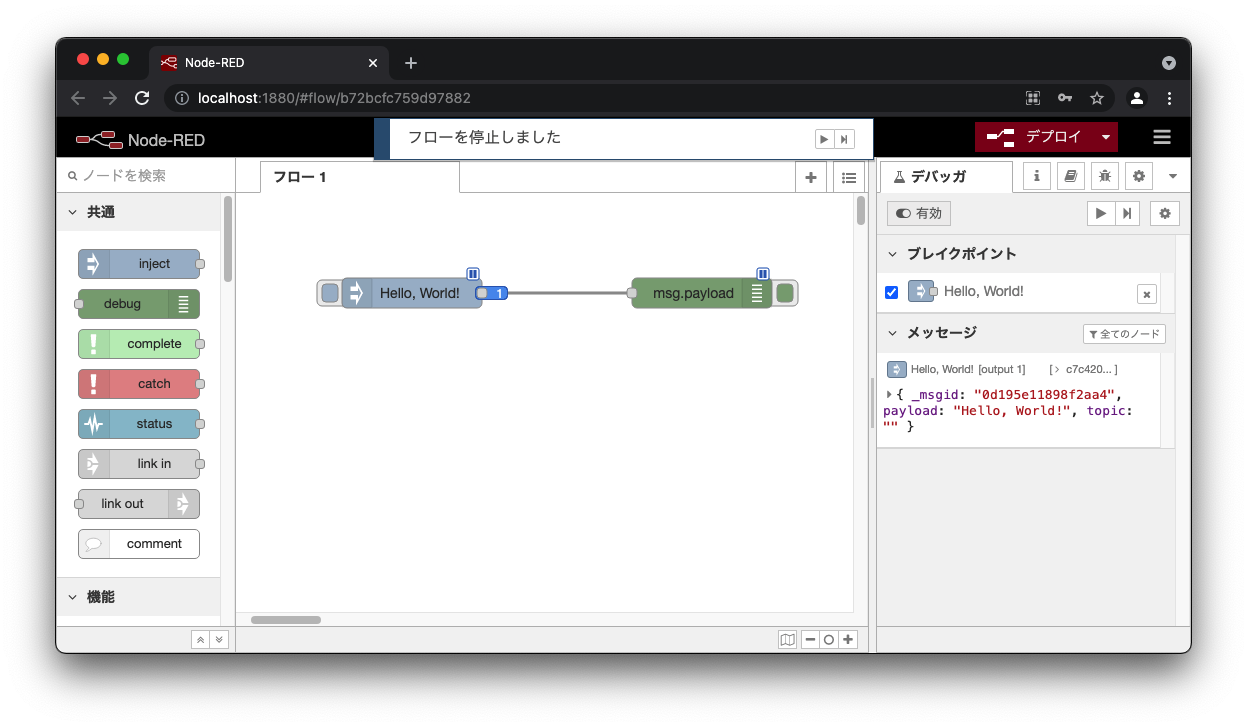Click the palette vertical scrollbar thumb
1247x727 pixels.
click(228, 238)
